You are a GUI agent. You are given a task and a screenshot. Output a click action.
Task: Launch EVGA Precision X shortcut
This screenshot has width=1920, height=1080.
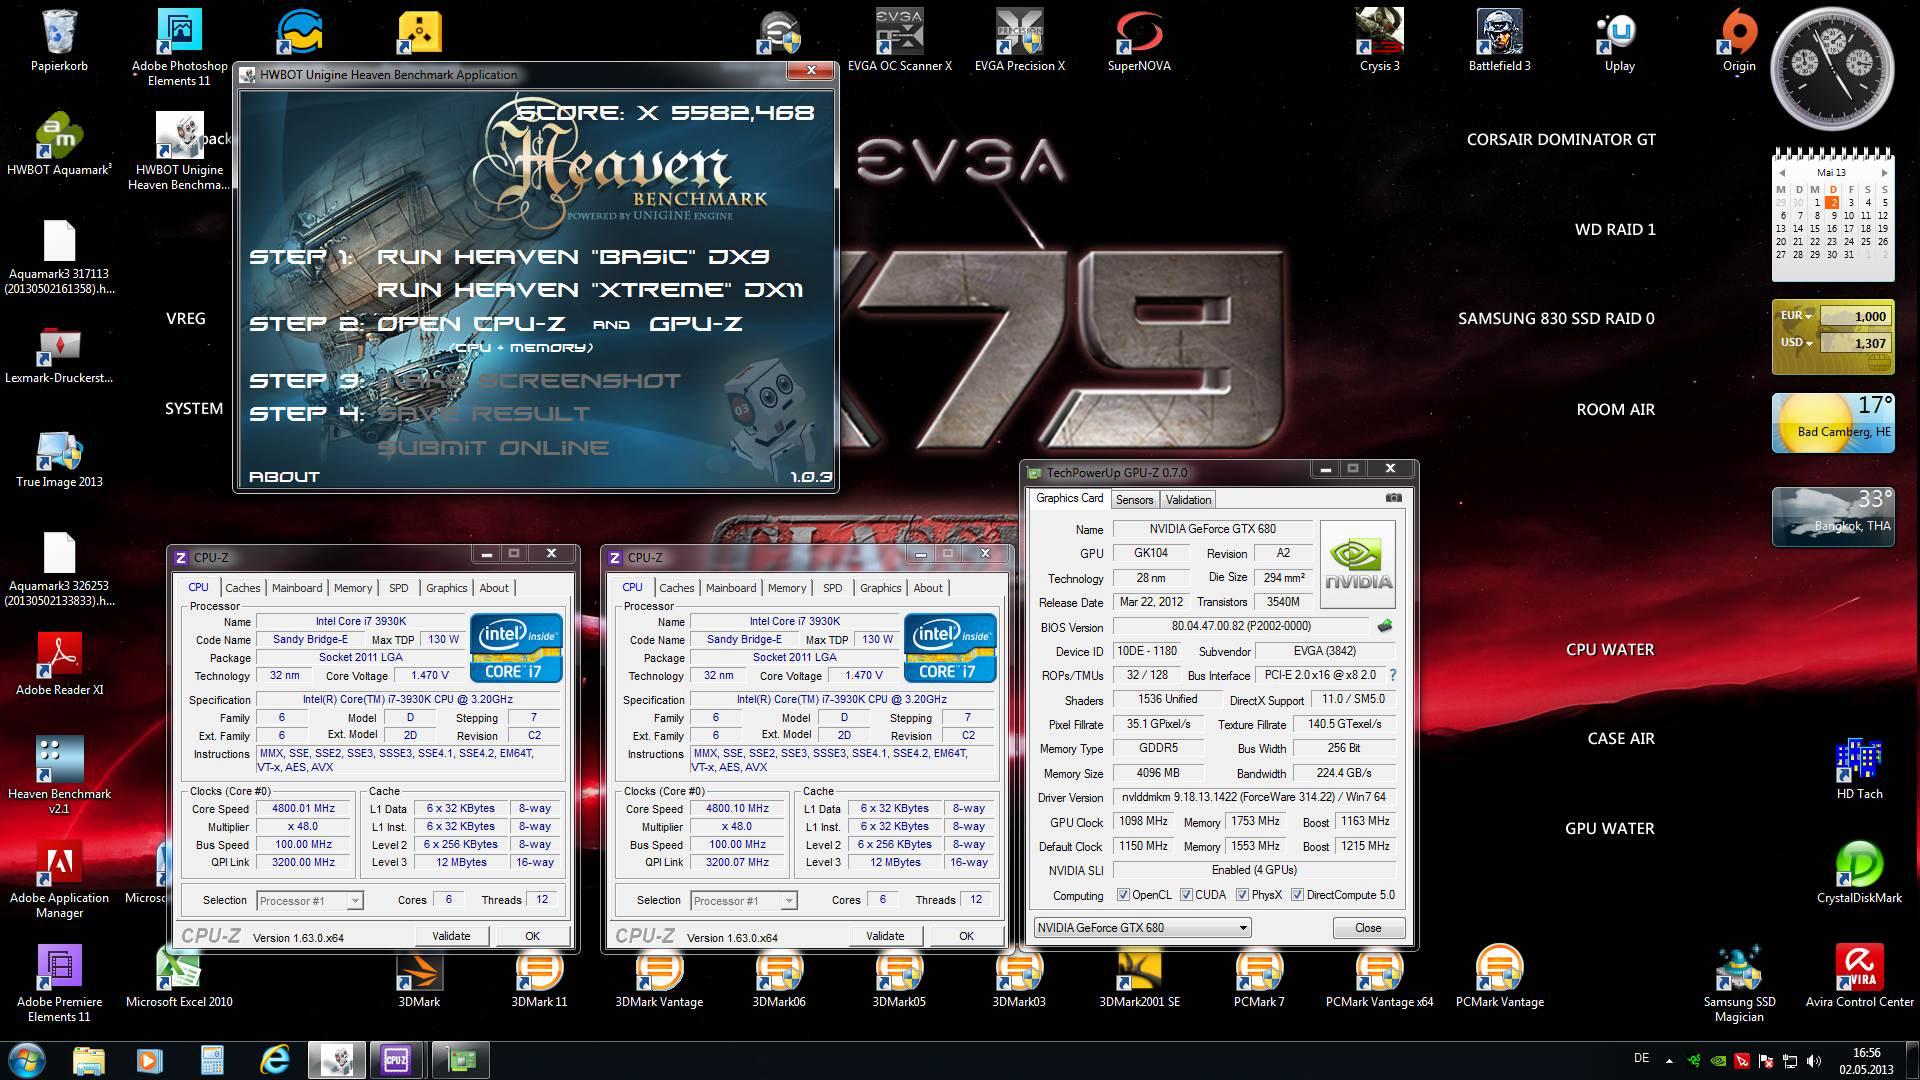tap(1019, 40)
